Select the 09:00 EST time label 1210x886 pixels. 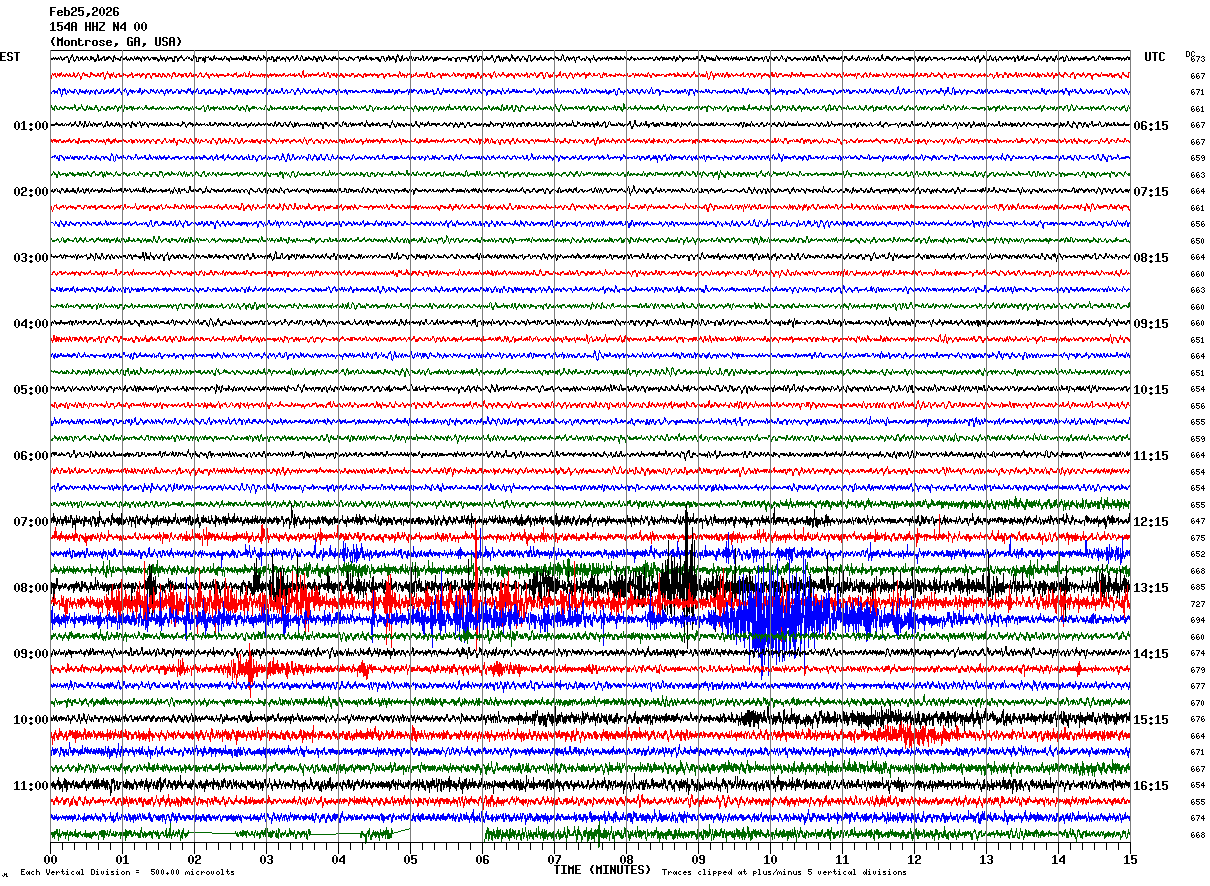coord(30,654)
